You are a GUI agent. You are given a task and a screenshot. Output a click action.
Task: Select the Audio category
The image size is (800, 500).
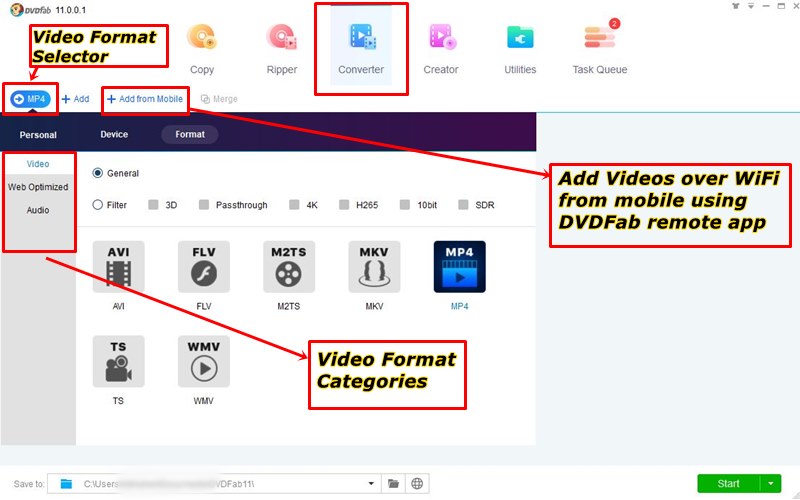coord(38,210)
